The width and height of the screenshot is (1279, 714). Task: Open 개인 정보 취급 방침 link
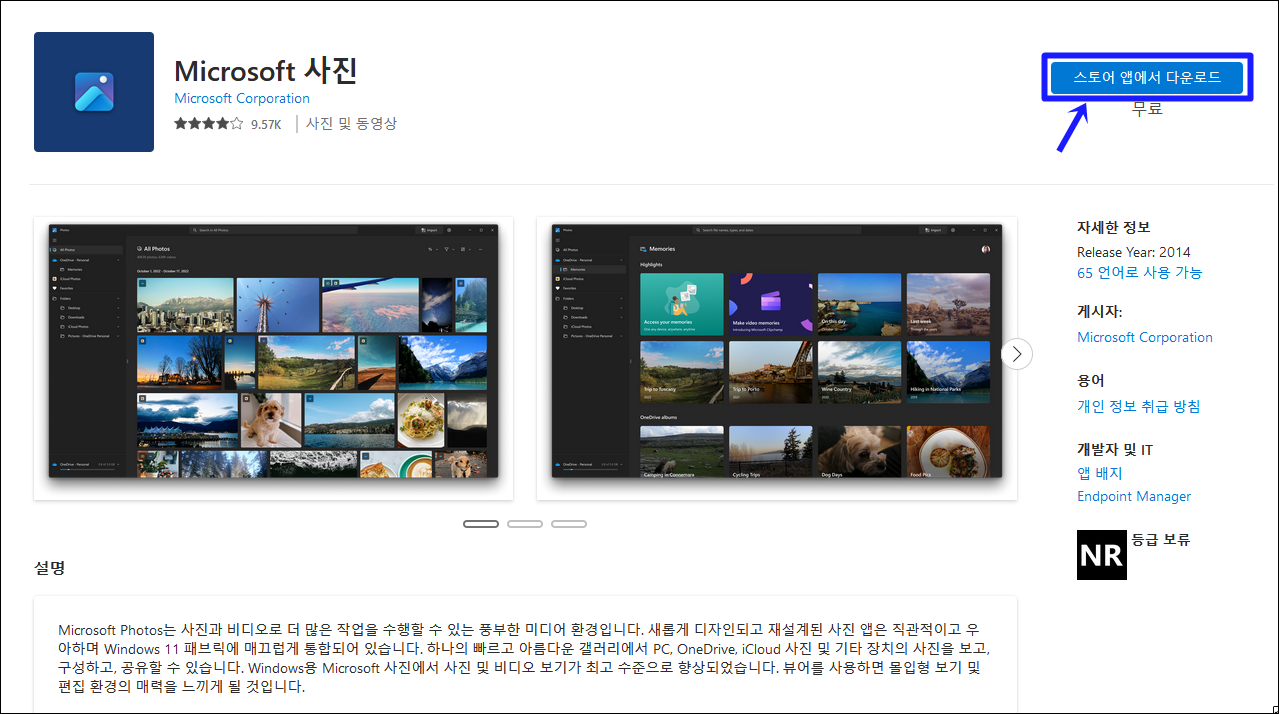coord(1139,406)
